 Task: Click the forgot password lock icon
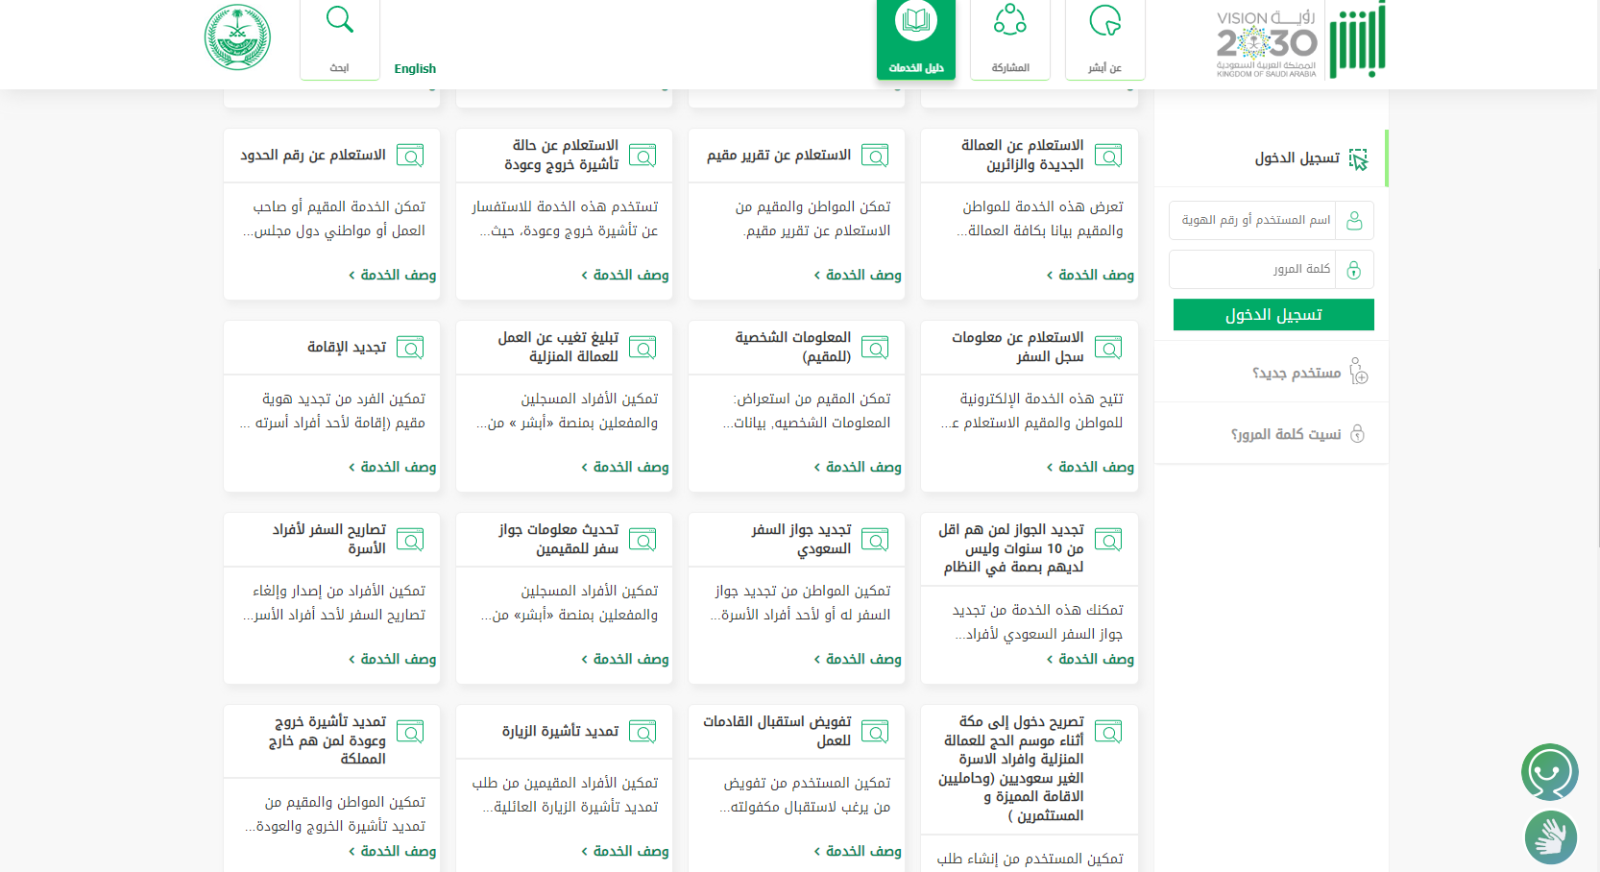pyautogui.click(x=1357, y=434)
